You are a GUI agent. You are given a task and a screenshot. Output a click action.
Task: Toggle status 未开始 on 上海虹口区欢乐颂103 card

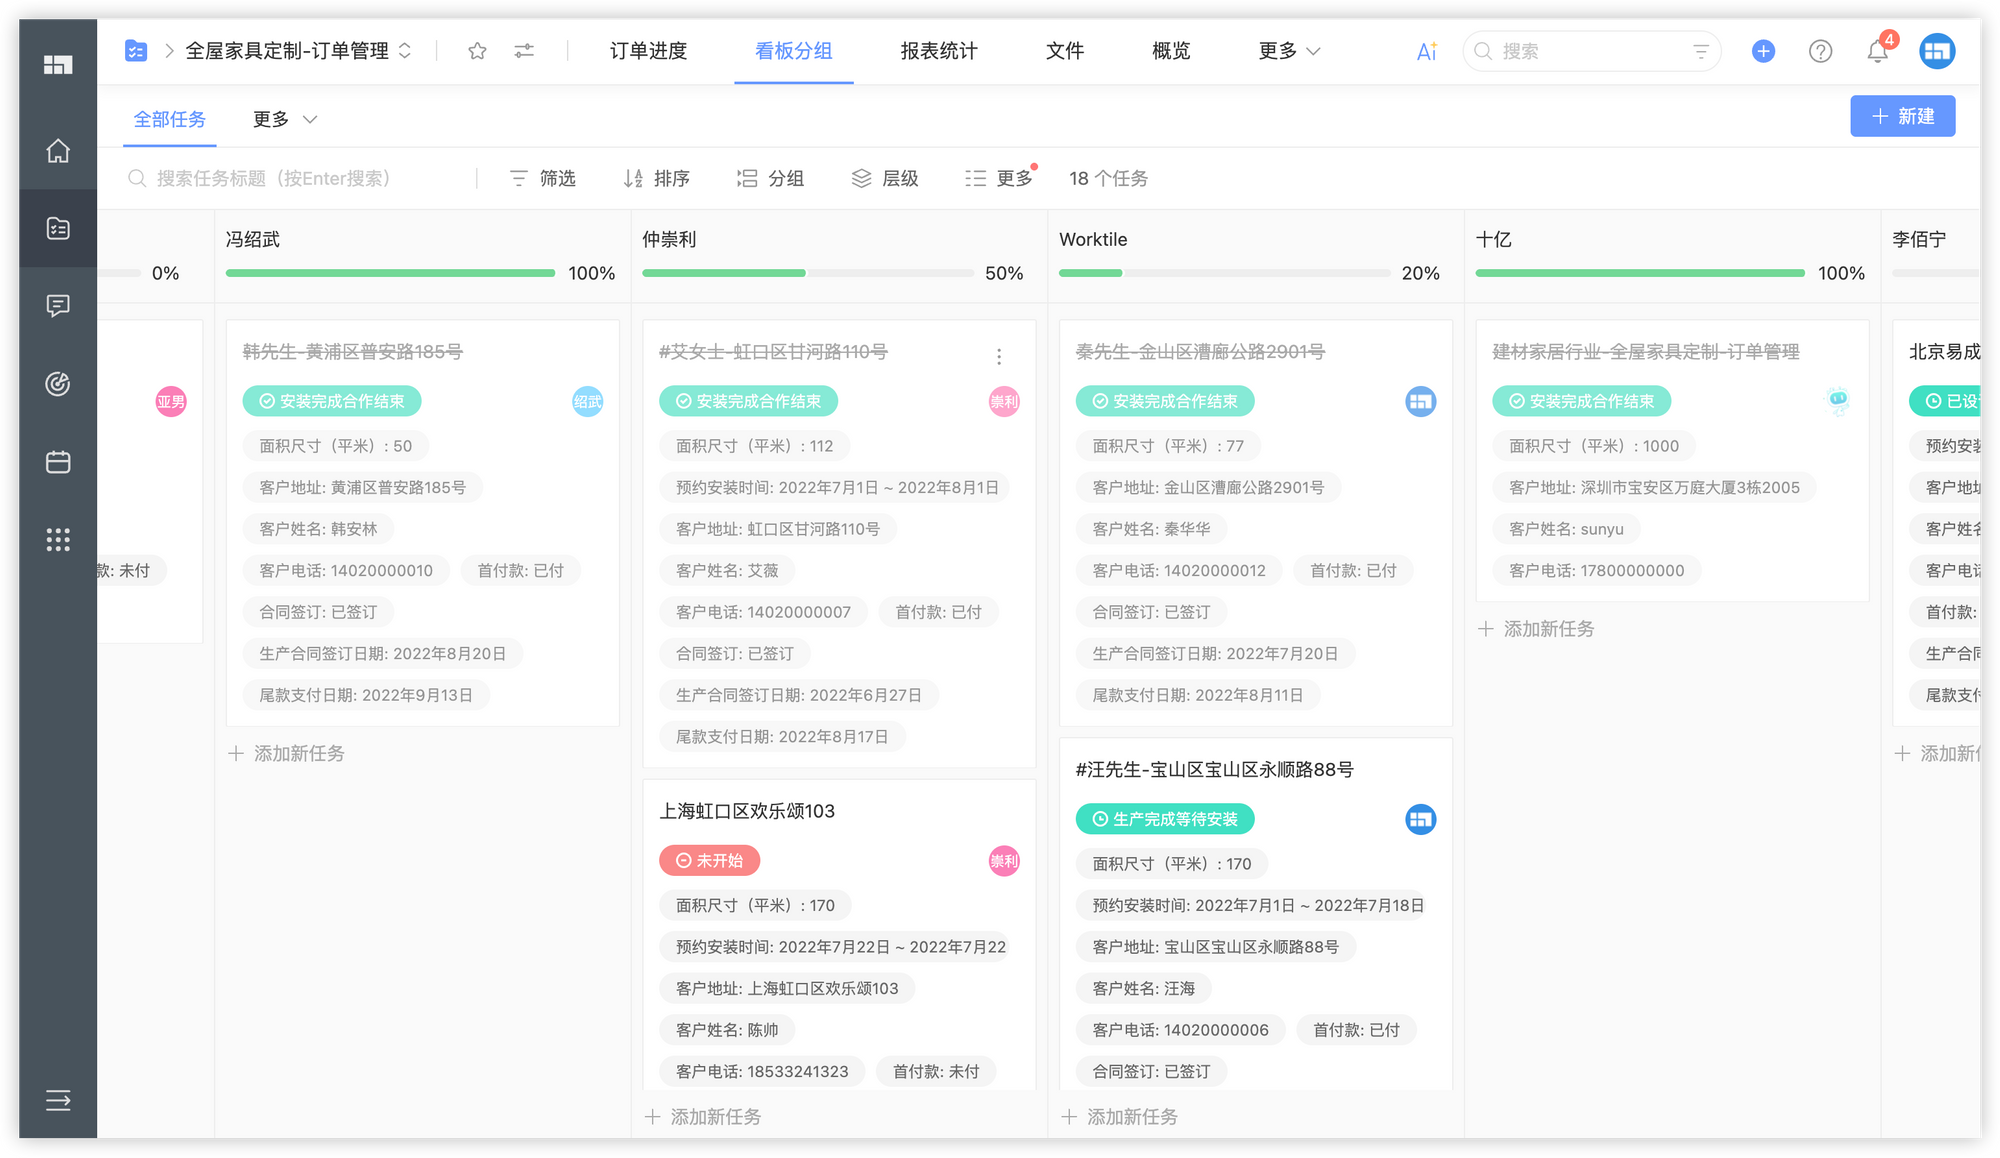tap(709, 861)
